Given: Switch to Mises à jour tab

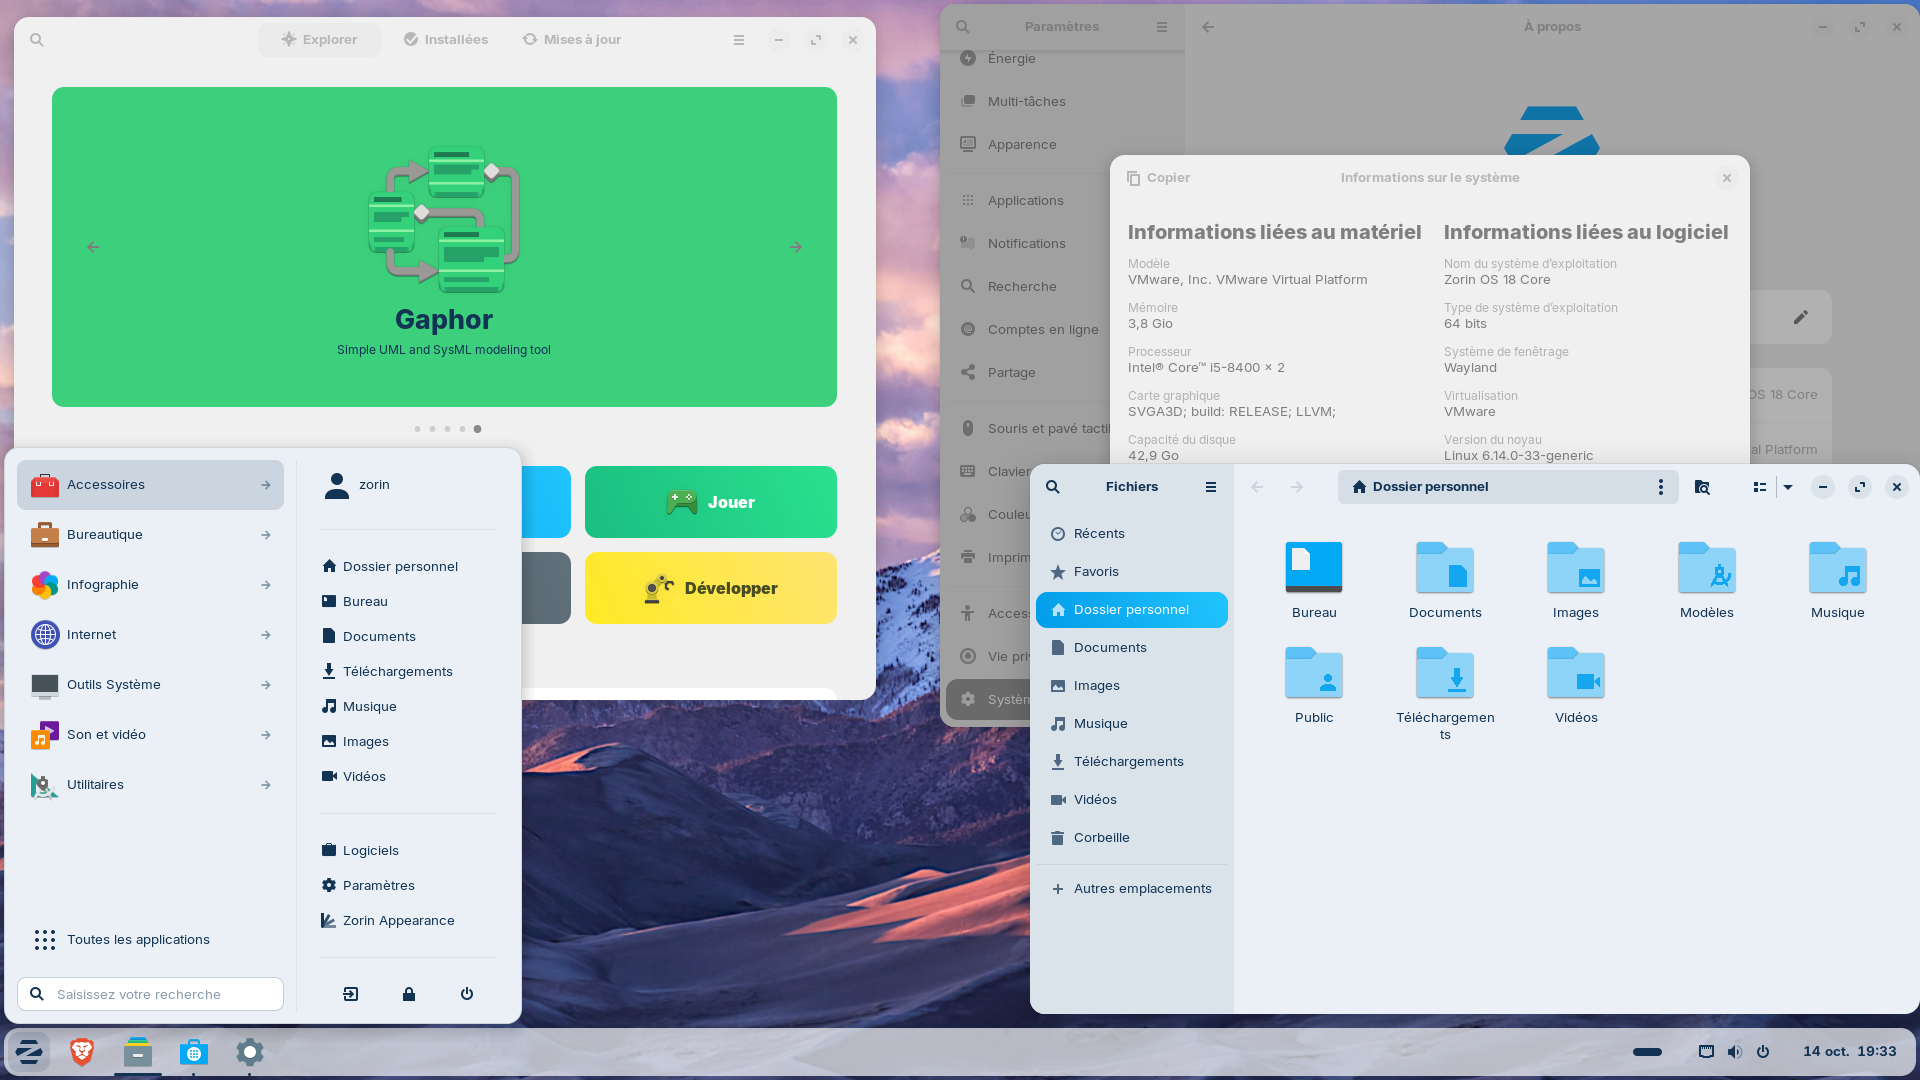Looking at the screenshot, I should click(x=572, y=40).
